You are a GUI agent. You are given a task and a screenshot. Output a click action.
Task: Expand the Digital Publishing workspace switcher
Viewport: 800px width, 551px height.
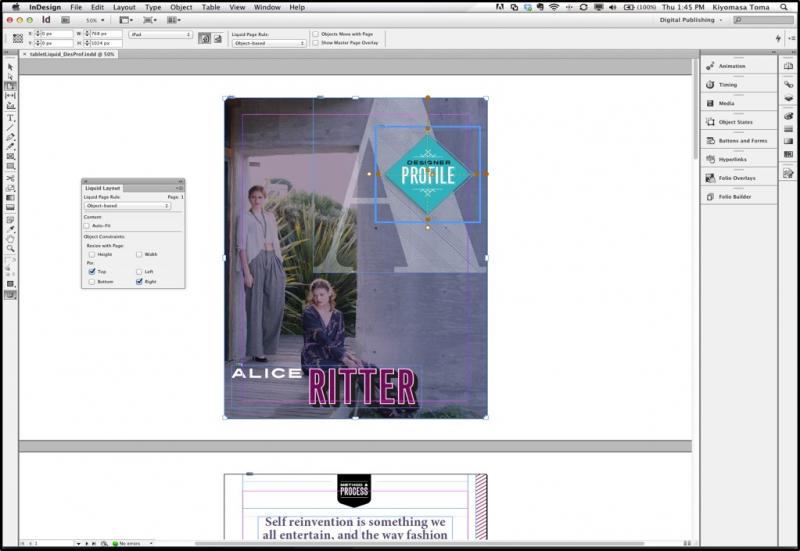(x=692, y=20)
